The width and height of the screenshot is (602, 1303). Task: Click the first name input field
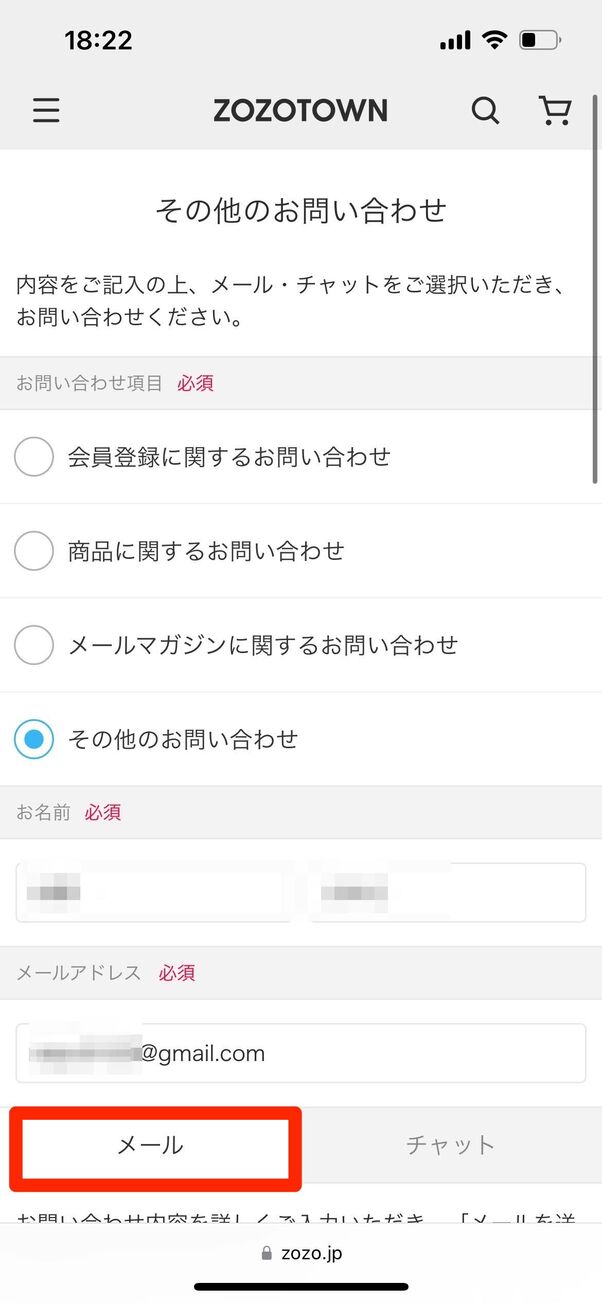click(x=152, y=892)
